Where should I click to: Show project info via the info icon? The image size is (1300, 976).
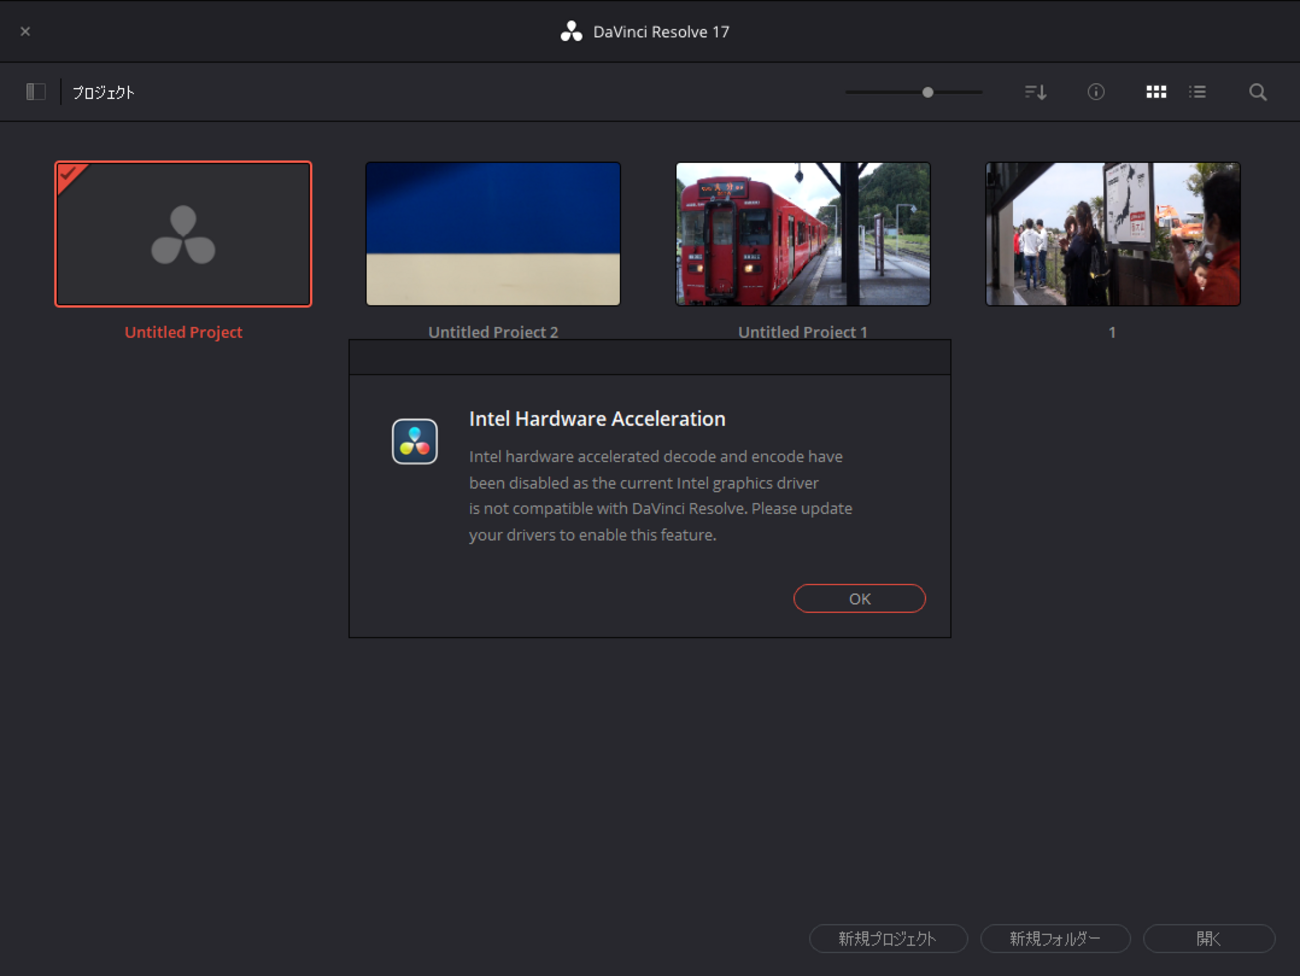coord(1096,92)
